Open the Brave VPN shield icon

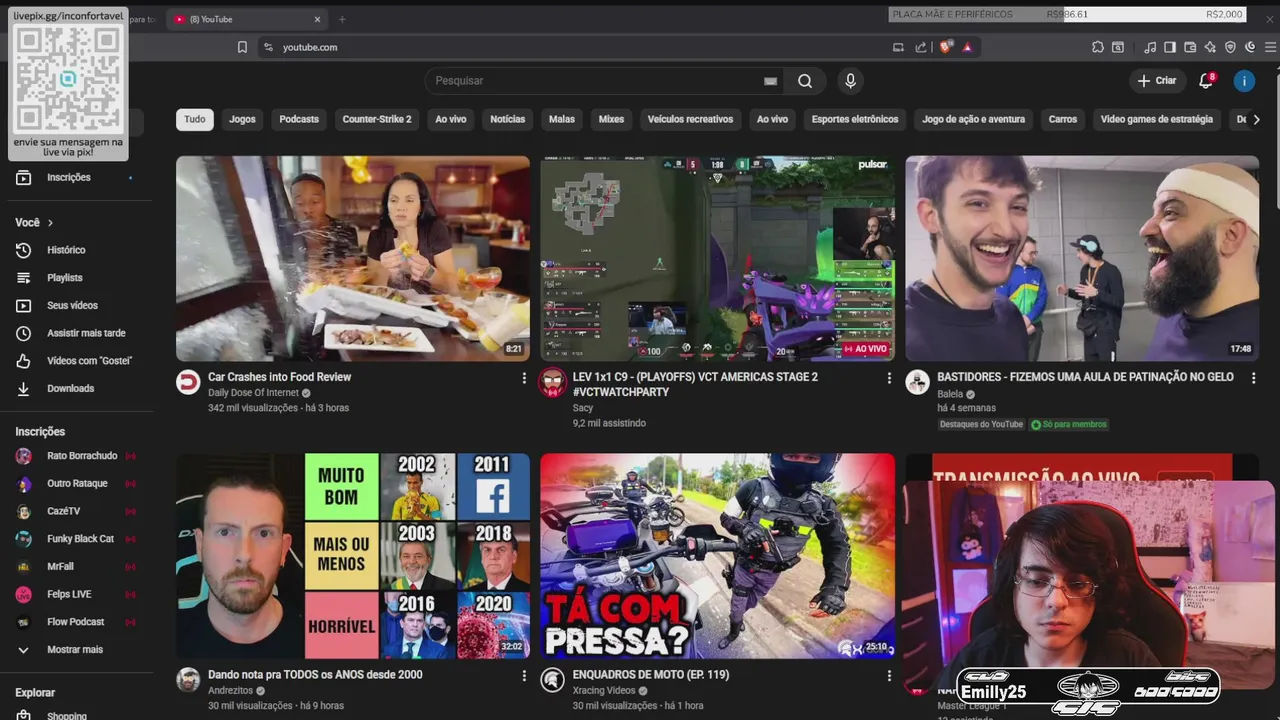1230,47
